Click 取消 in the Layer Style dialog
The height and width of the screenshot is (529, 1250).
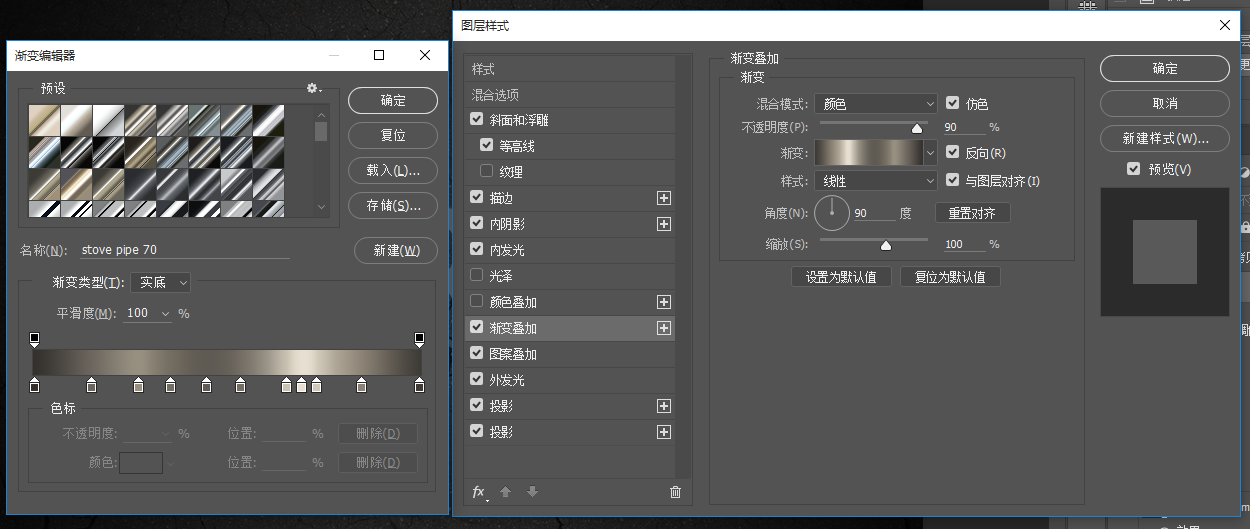(1165, 103)
